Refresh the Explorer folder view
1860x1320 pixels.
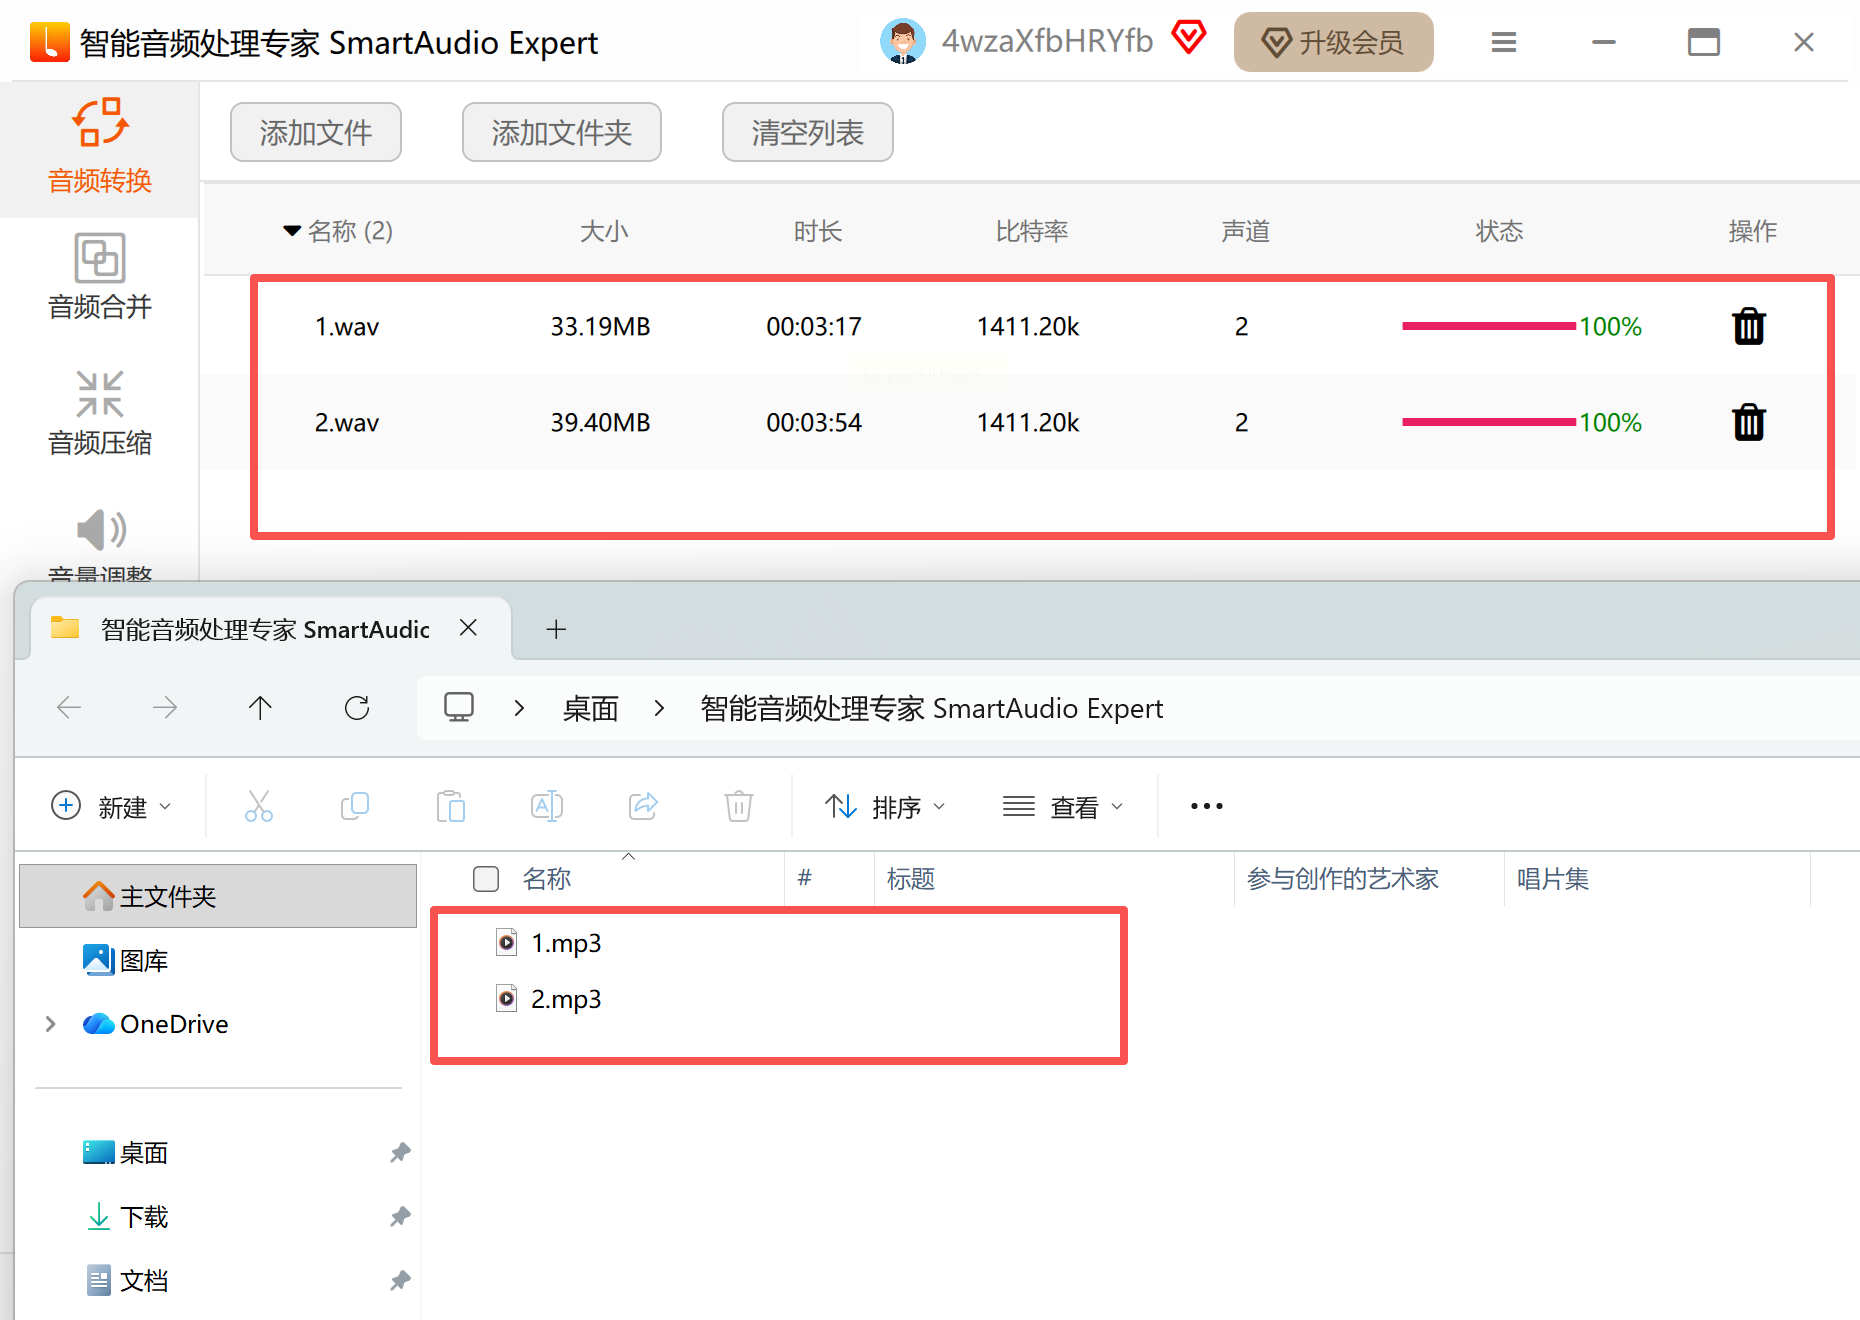(357, 708)
